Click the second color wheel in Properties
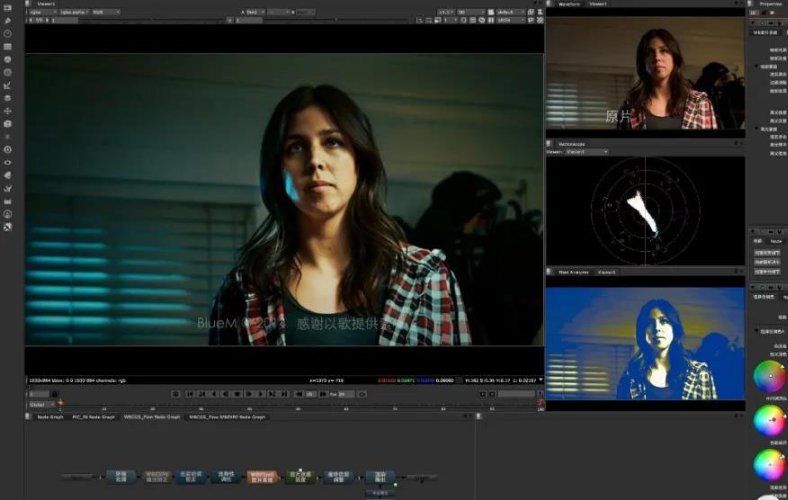This screenshot has height=500, width=788. [769, 420]
